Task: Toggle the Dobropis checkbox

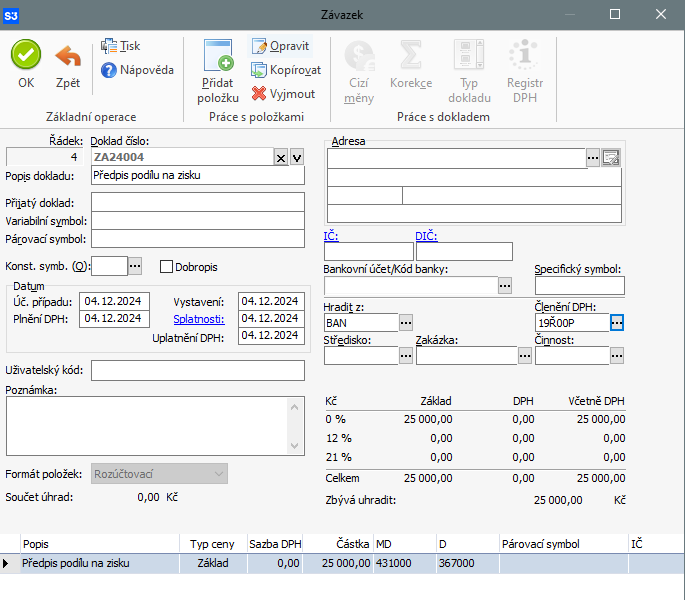Action: [166, 267]
